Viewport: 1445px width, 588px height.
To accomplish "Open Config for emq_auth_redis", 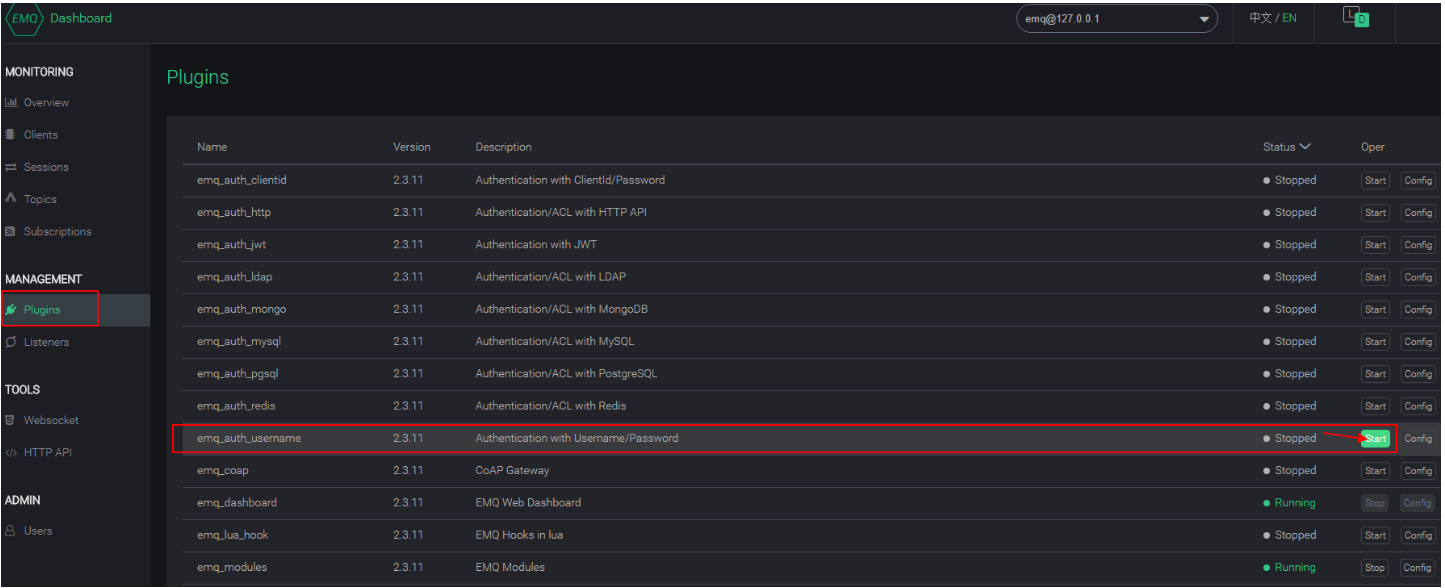I will (1418, 406).
